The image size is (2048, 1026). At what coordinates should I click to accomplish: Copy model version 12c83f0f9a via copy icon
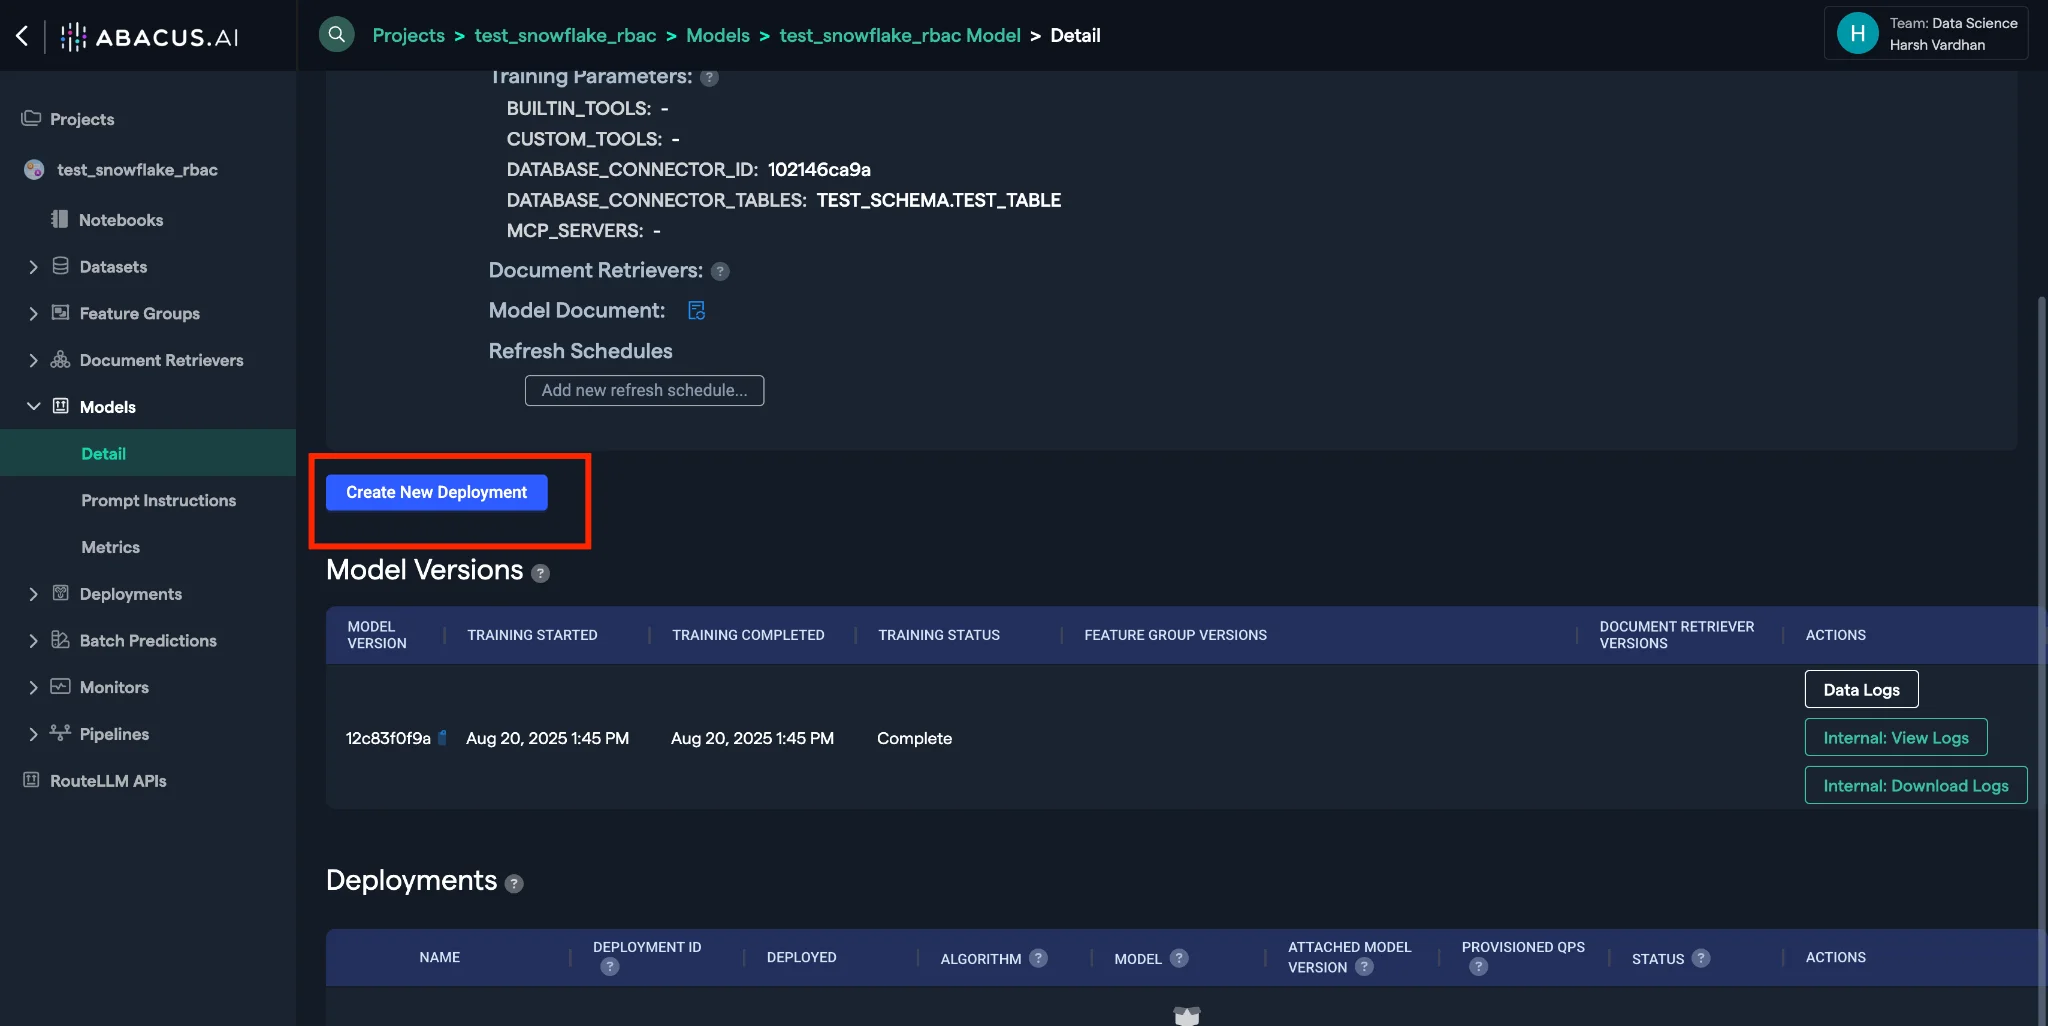tap(440, 738)
